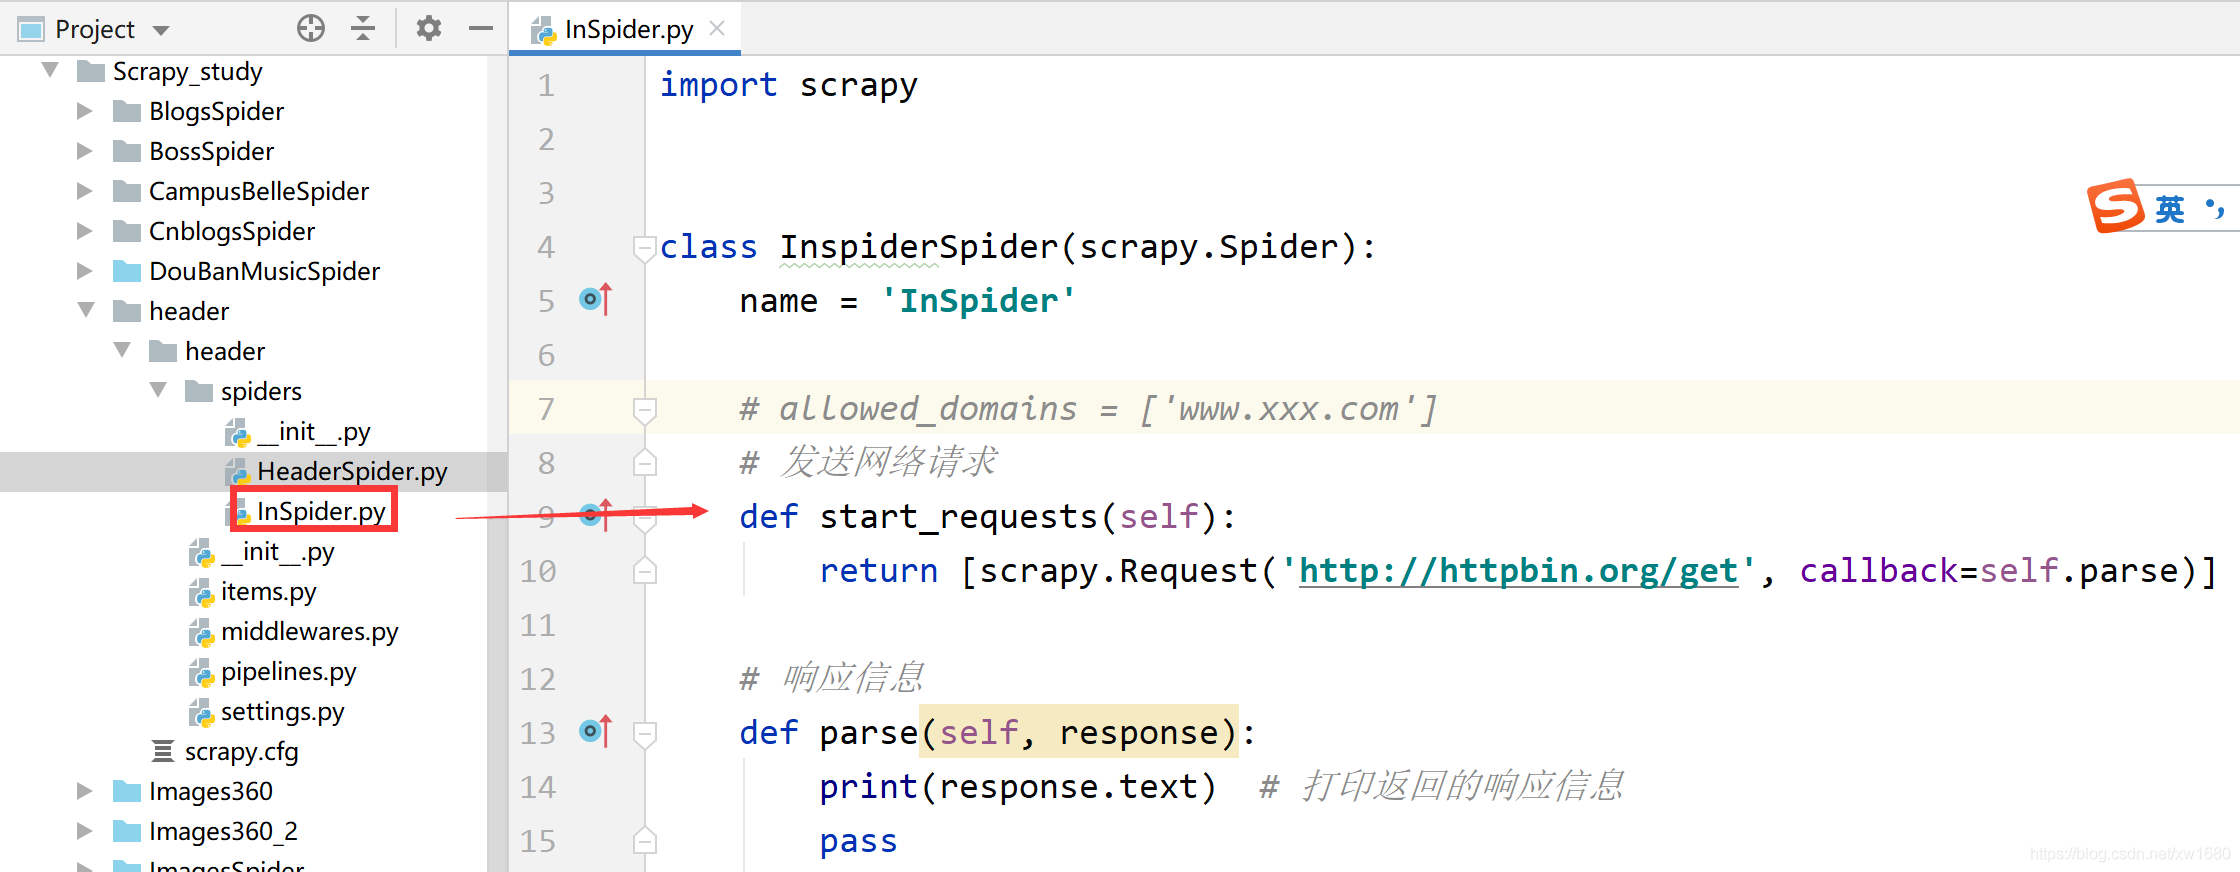Click the start_requests method name
Screen dimensions: 2240x872
point(958,517)
